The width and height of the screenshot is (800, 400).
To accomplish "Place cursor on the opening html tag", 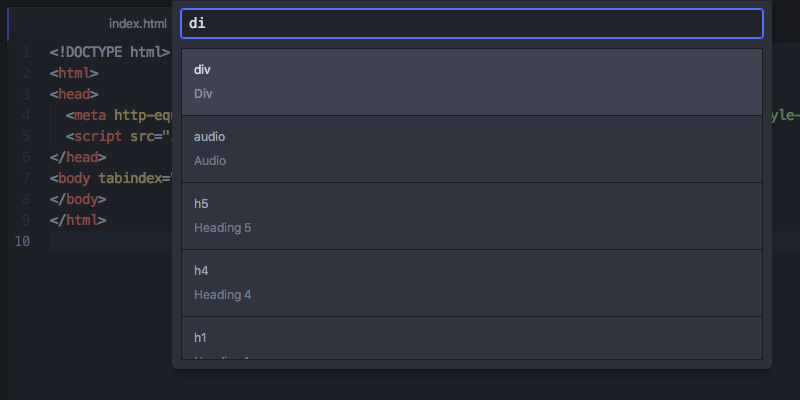I will coord(74,73).
